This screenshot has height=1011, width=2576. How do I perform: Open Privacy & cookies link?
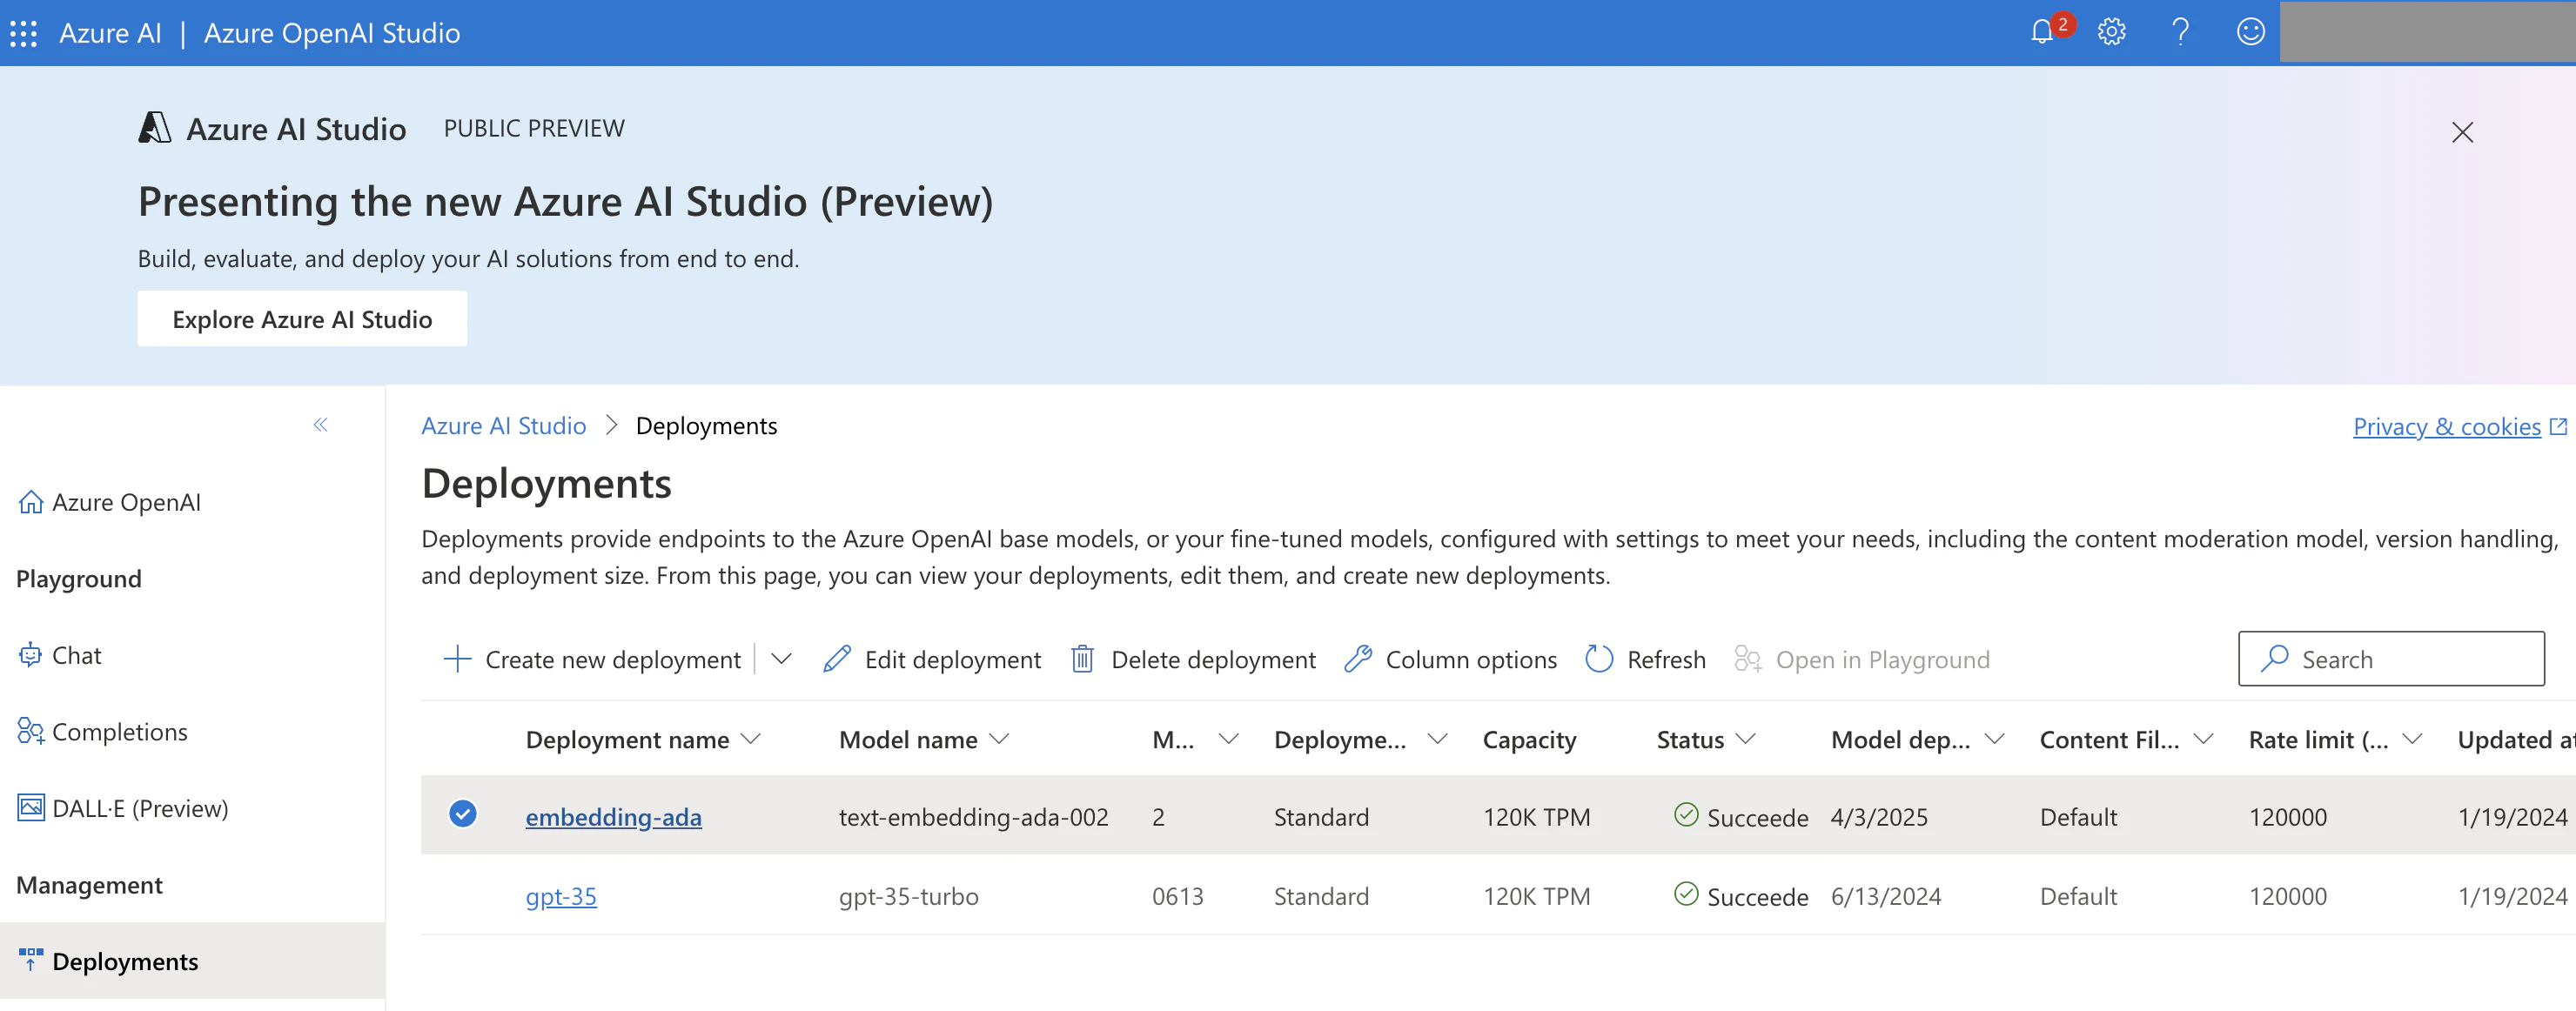pyautogui.click(x=2446, y=427)
